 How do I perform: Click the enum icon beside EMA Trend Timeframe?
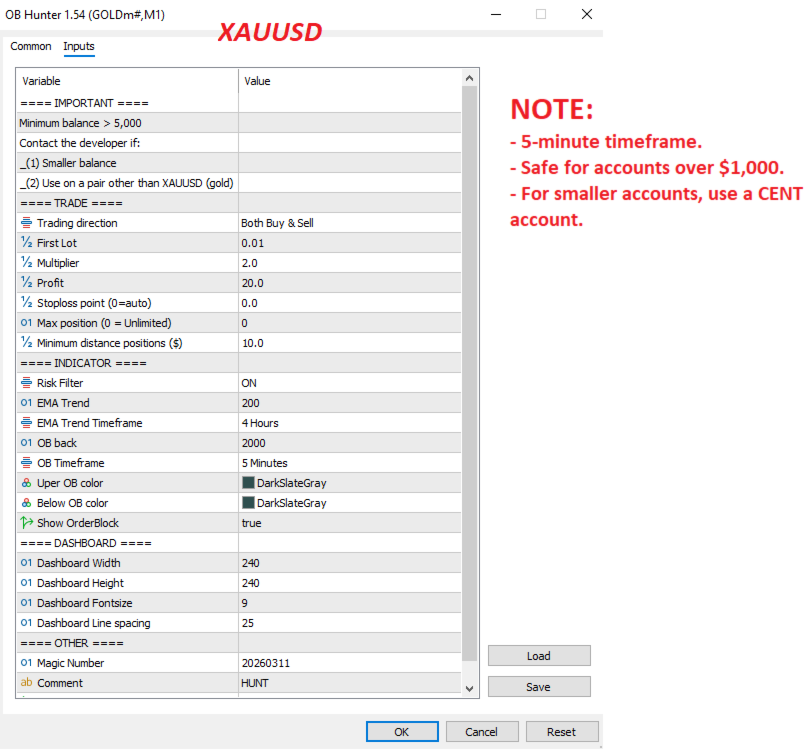[26, 423]
